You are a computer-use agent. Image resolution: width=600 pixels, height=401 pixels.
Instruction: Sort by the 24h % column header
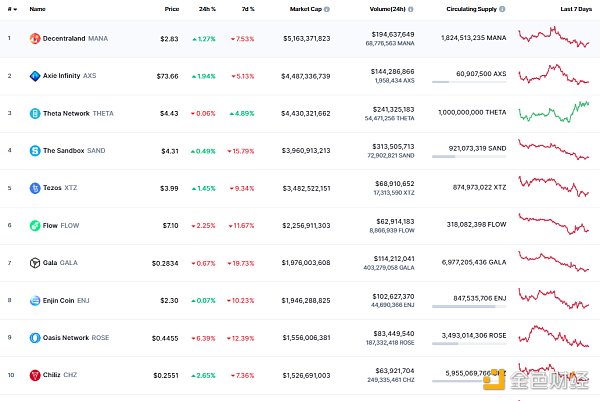[206, 9]
